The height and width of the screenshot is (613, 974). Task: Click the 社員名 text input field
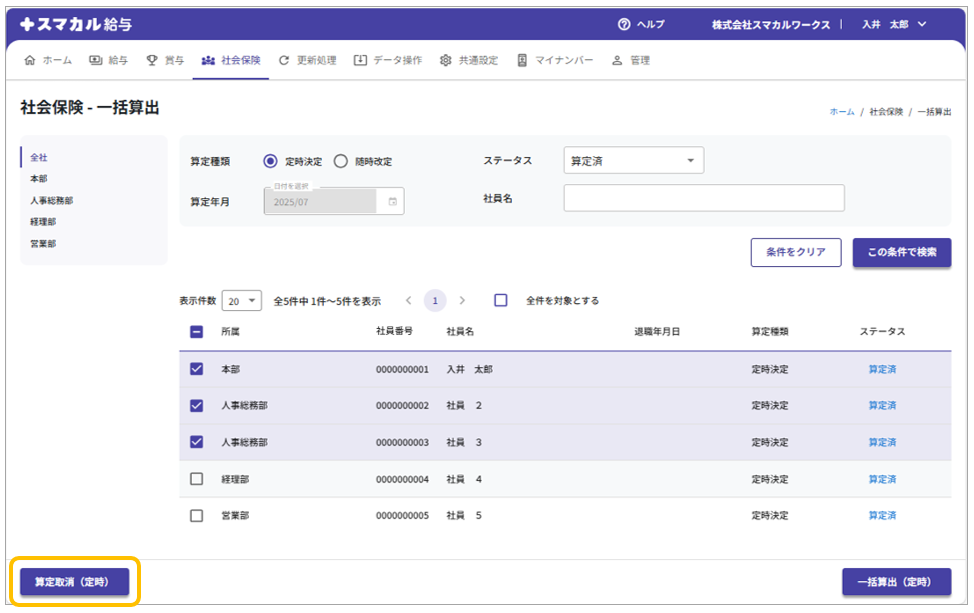point(703,198)
